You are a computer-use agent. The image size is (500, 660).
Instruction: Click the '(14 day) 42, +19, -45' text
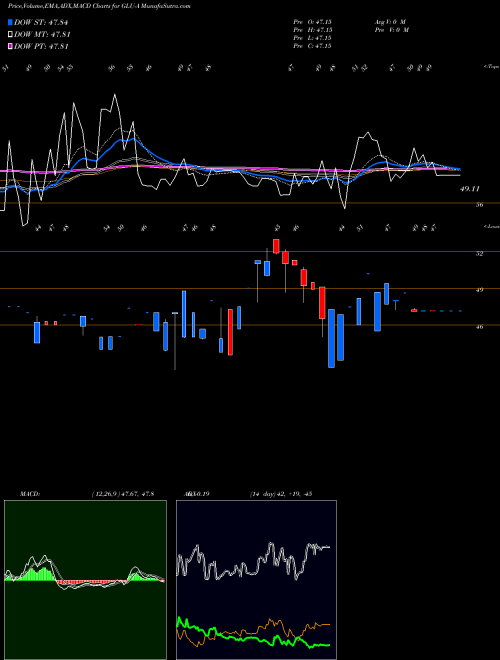(280, 494)
